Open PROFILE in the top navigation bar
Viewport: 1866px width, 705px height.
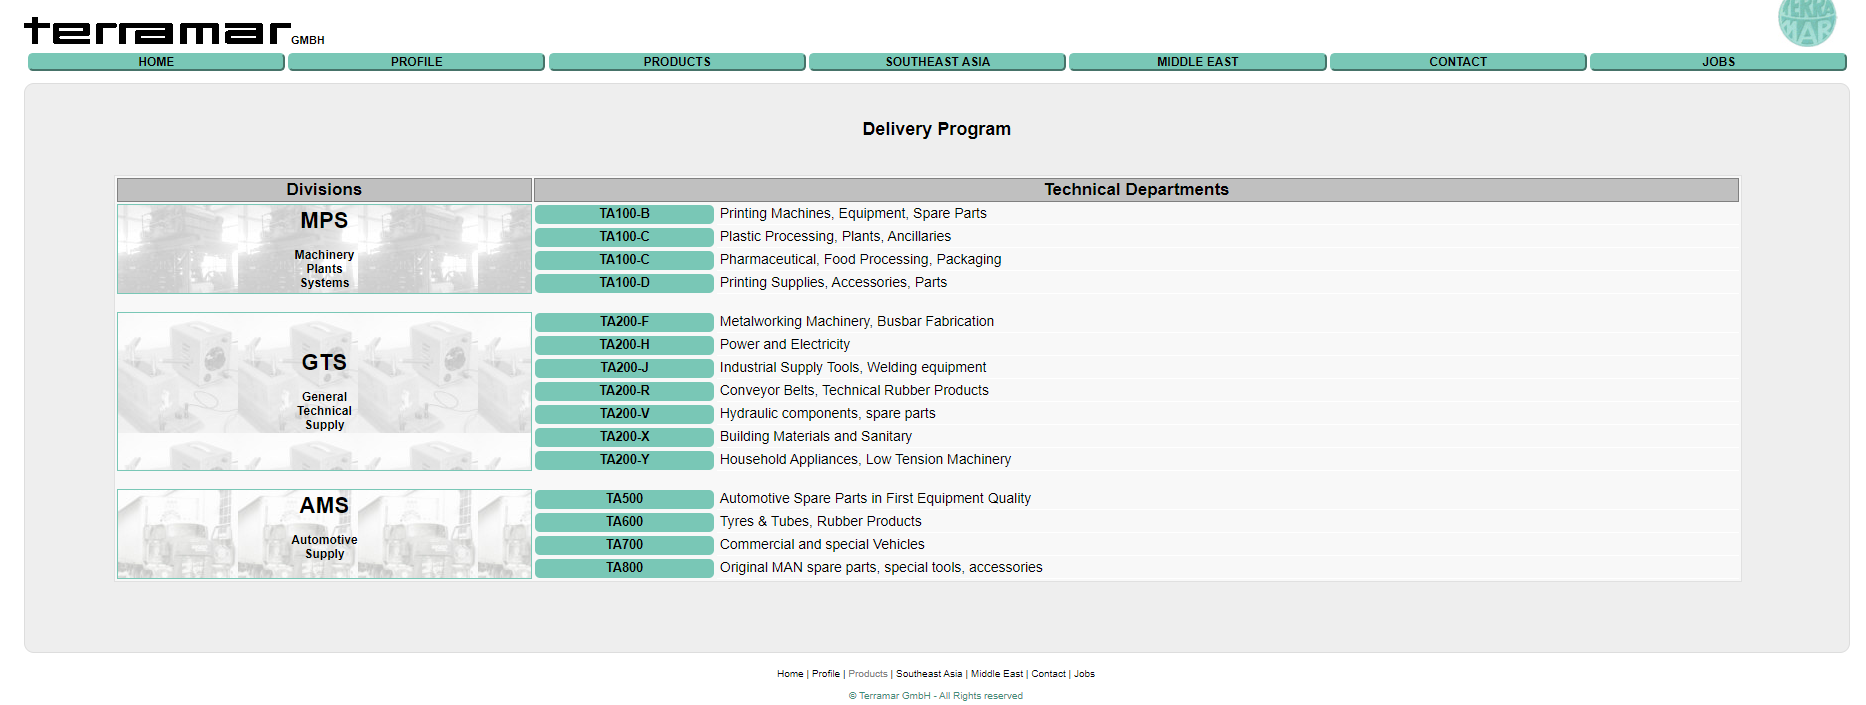(417, 62)
